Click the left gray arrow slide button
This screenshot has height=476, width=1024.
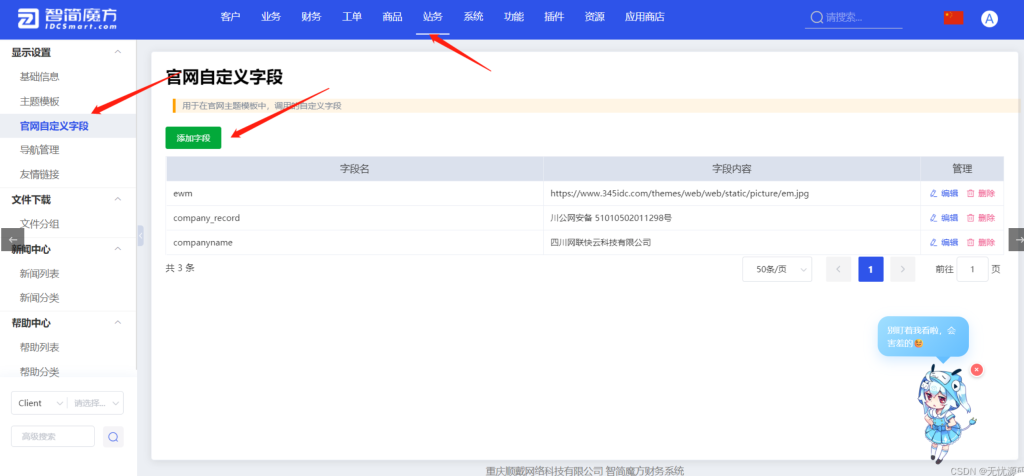(x=12, y=240)
